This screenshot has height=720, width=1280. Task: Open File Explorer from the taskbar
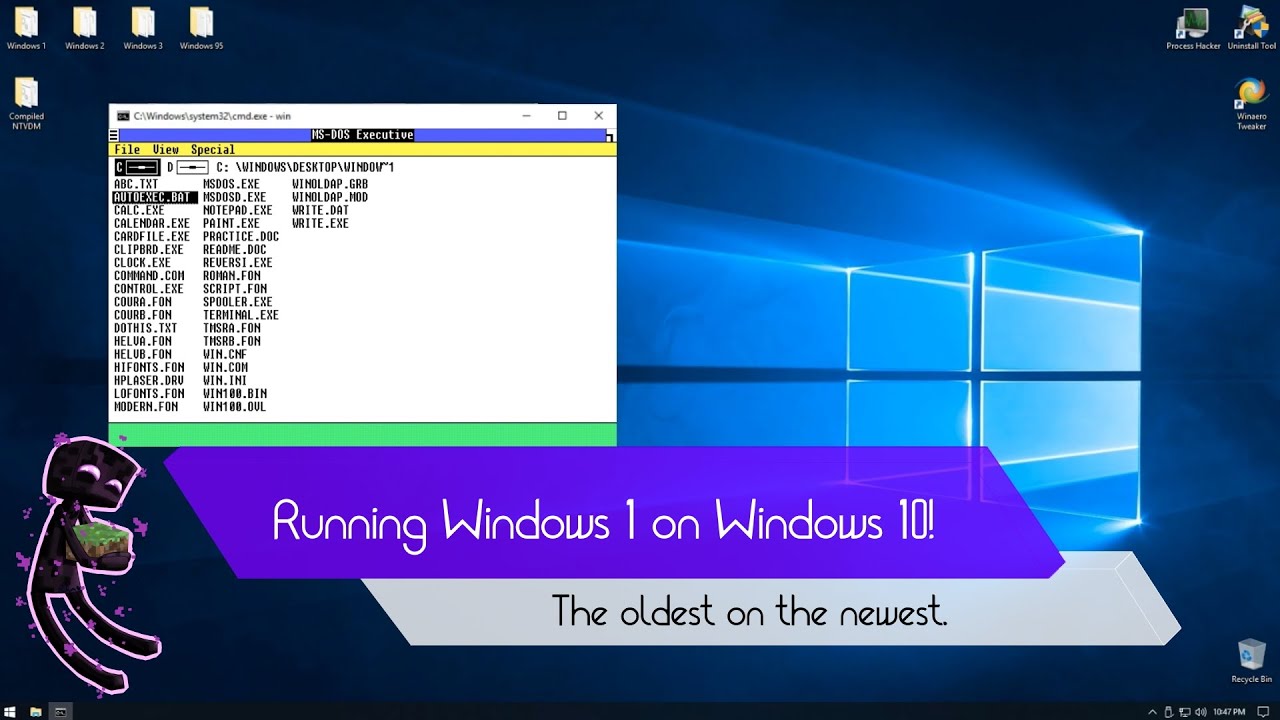[36, 712]
